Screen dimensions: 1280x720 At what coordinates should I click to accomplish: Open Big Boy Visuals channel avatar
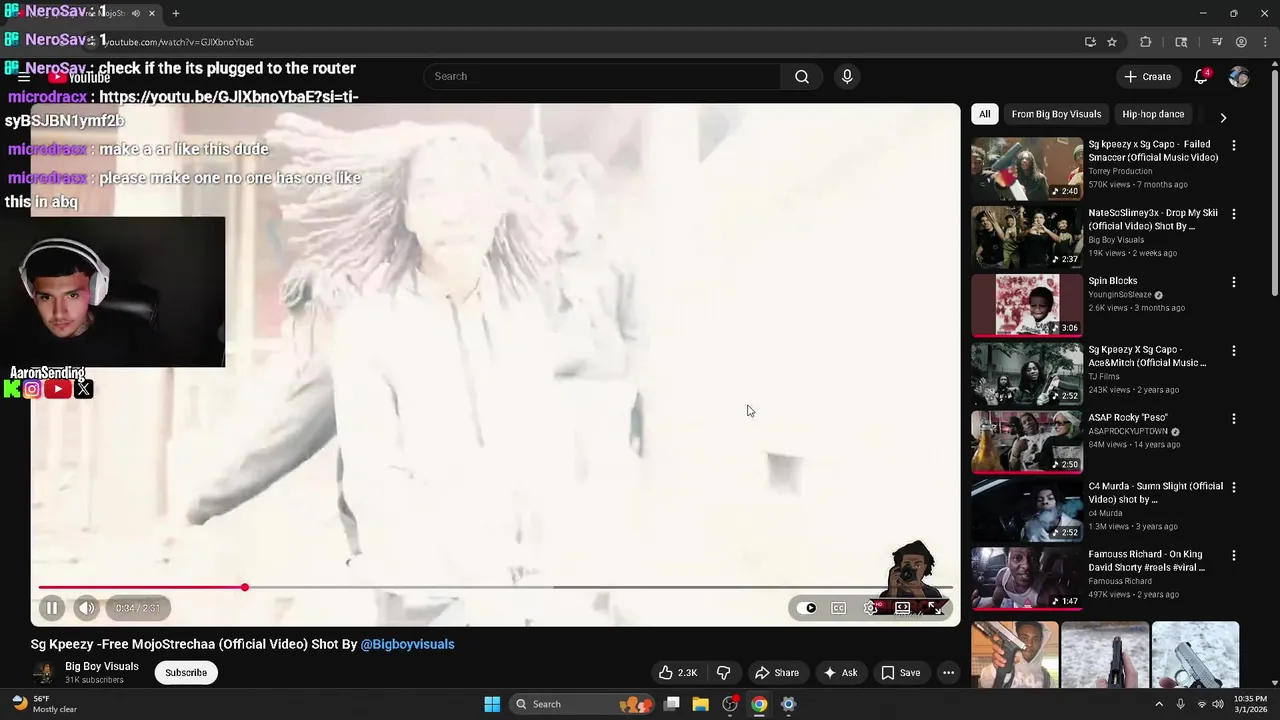[x=43, y=673]
